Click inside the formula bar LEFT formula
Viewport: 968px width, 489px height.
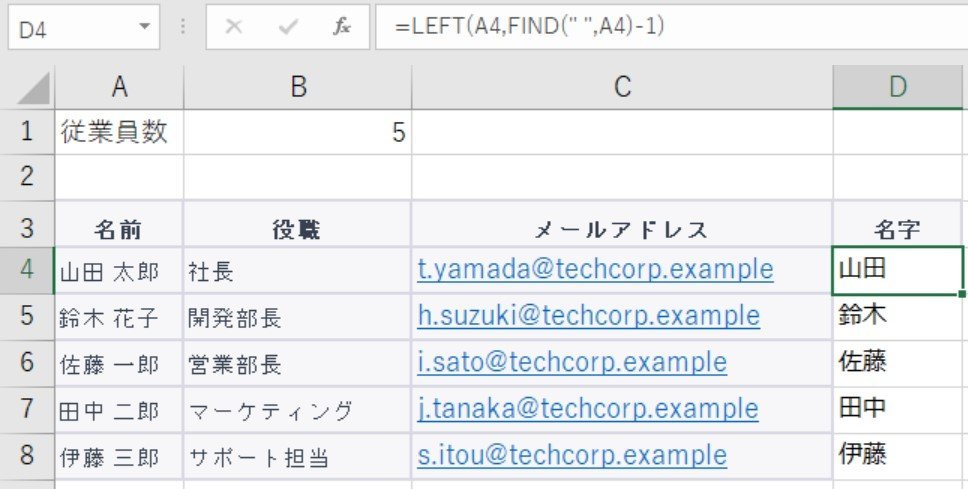tap(529, 26)
